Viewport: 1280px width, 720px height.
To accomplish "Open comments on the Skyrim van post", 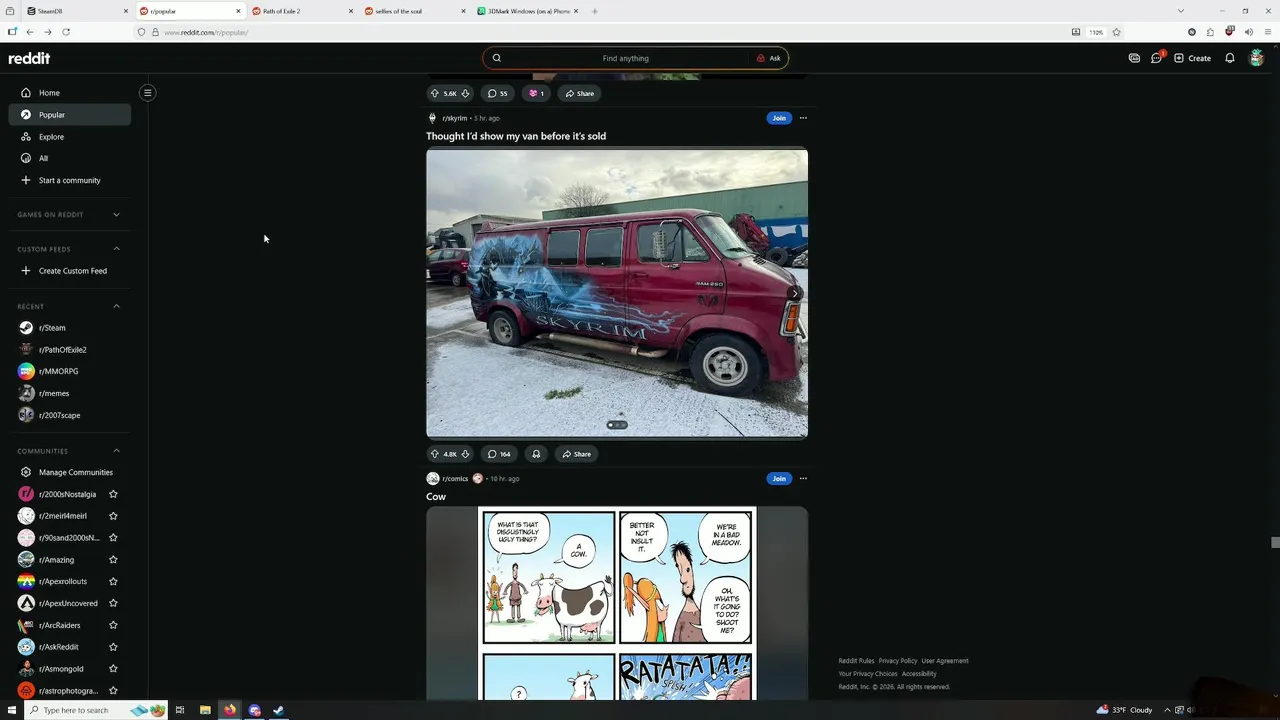I will [498, 454].
